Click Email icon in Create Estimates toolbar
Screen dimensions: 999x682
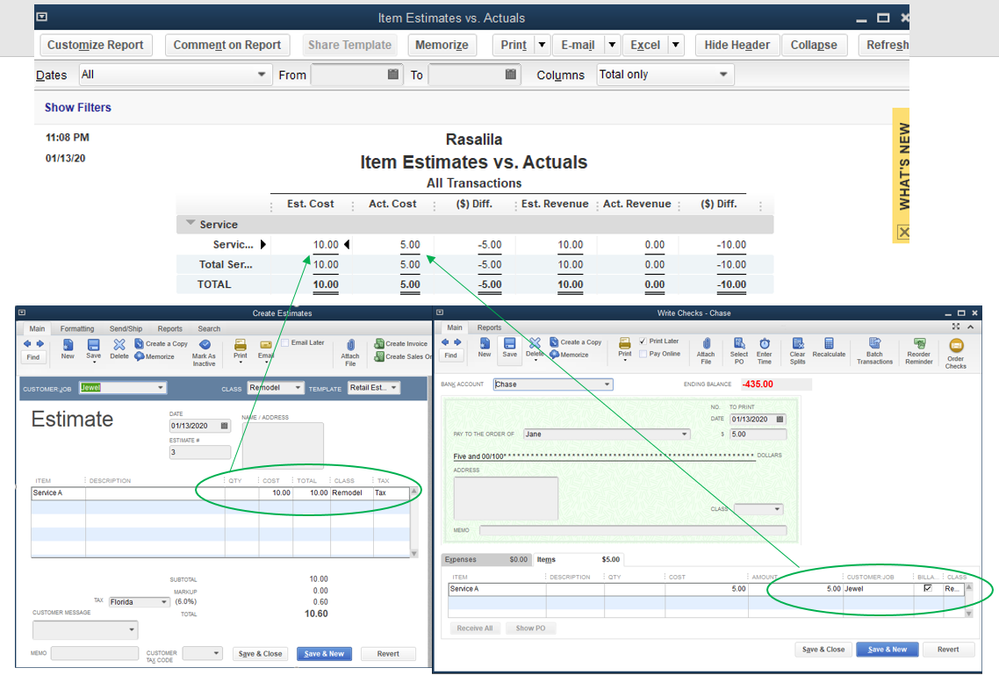click(x=266, y=345)
